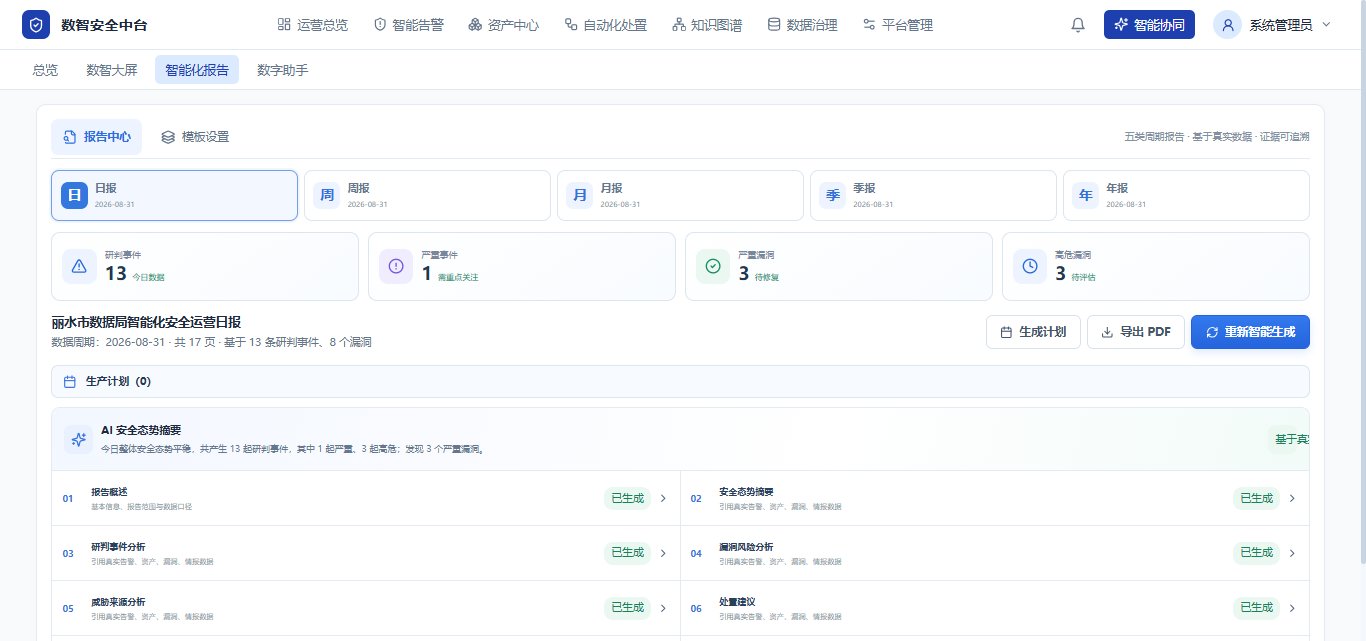Expand the 系统管理员 account dropdown arrow
Screen dimensions: 1366x641
click(1326, 25)
